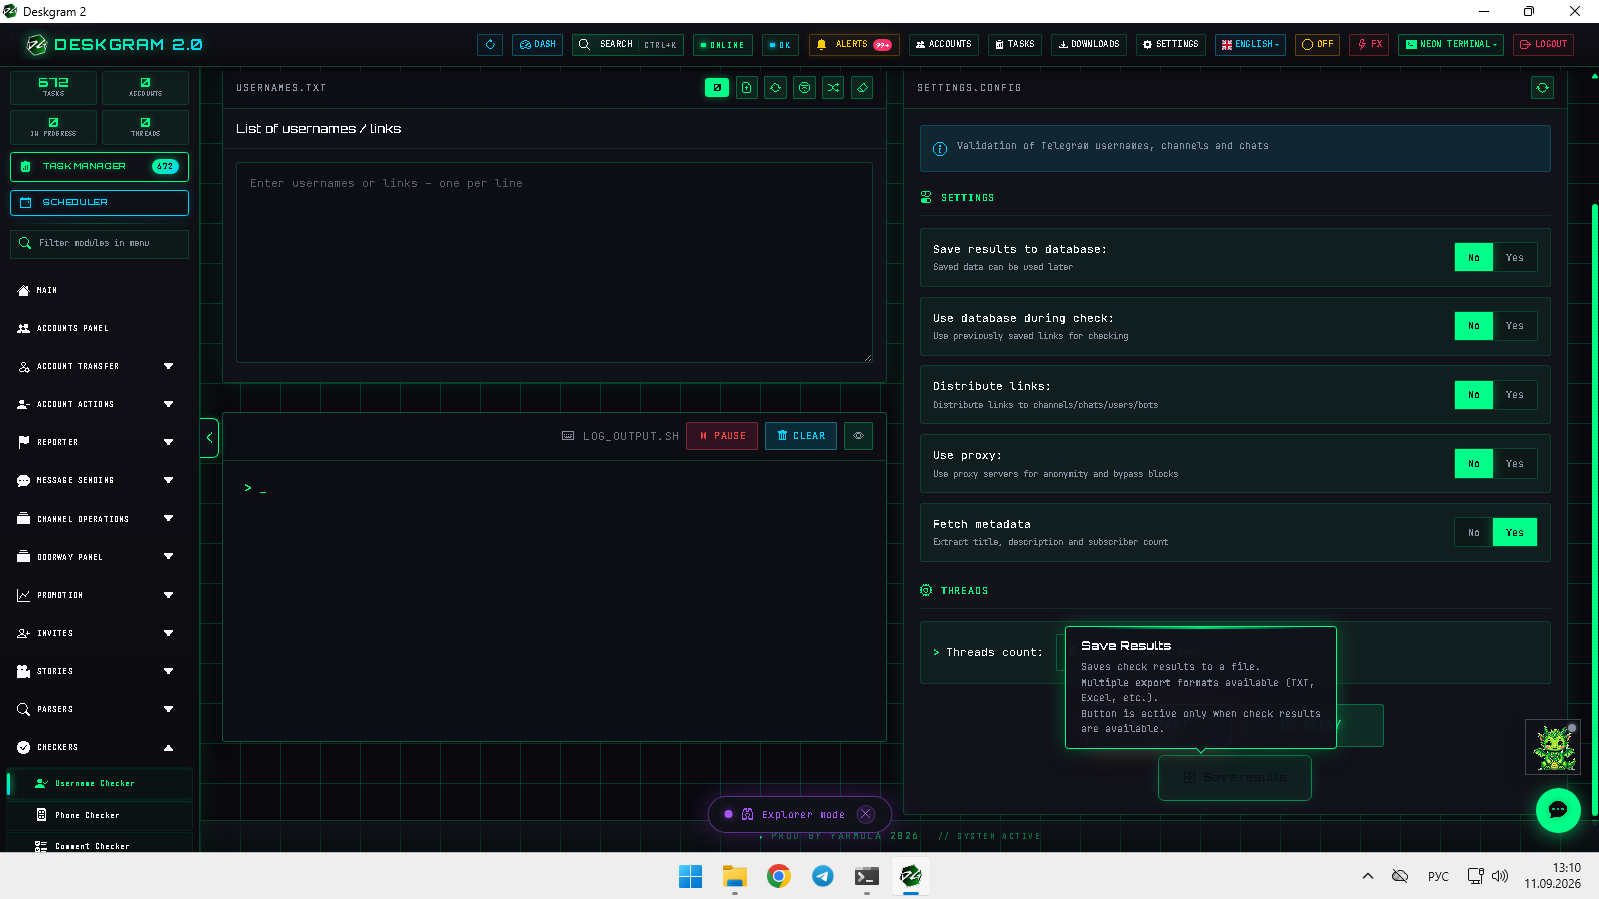Open Tasks from the top bar
The height and width of the screenshot is (899, 1599).
[1015, 44]
